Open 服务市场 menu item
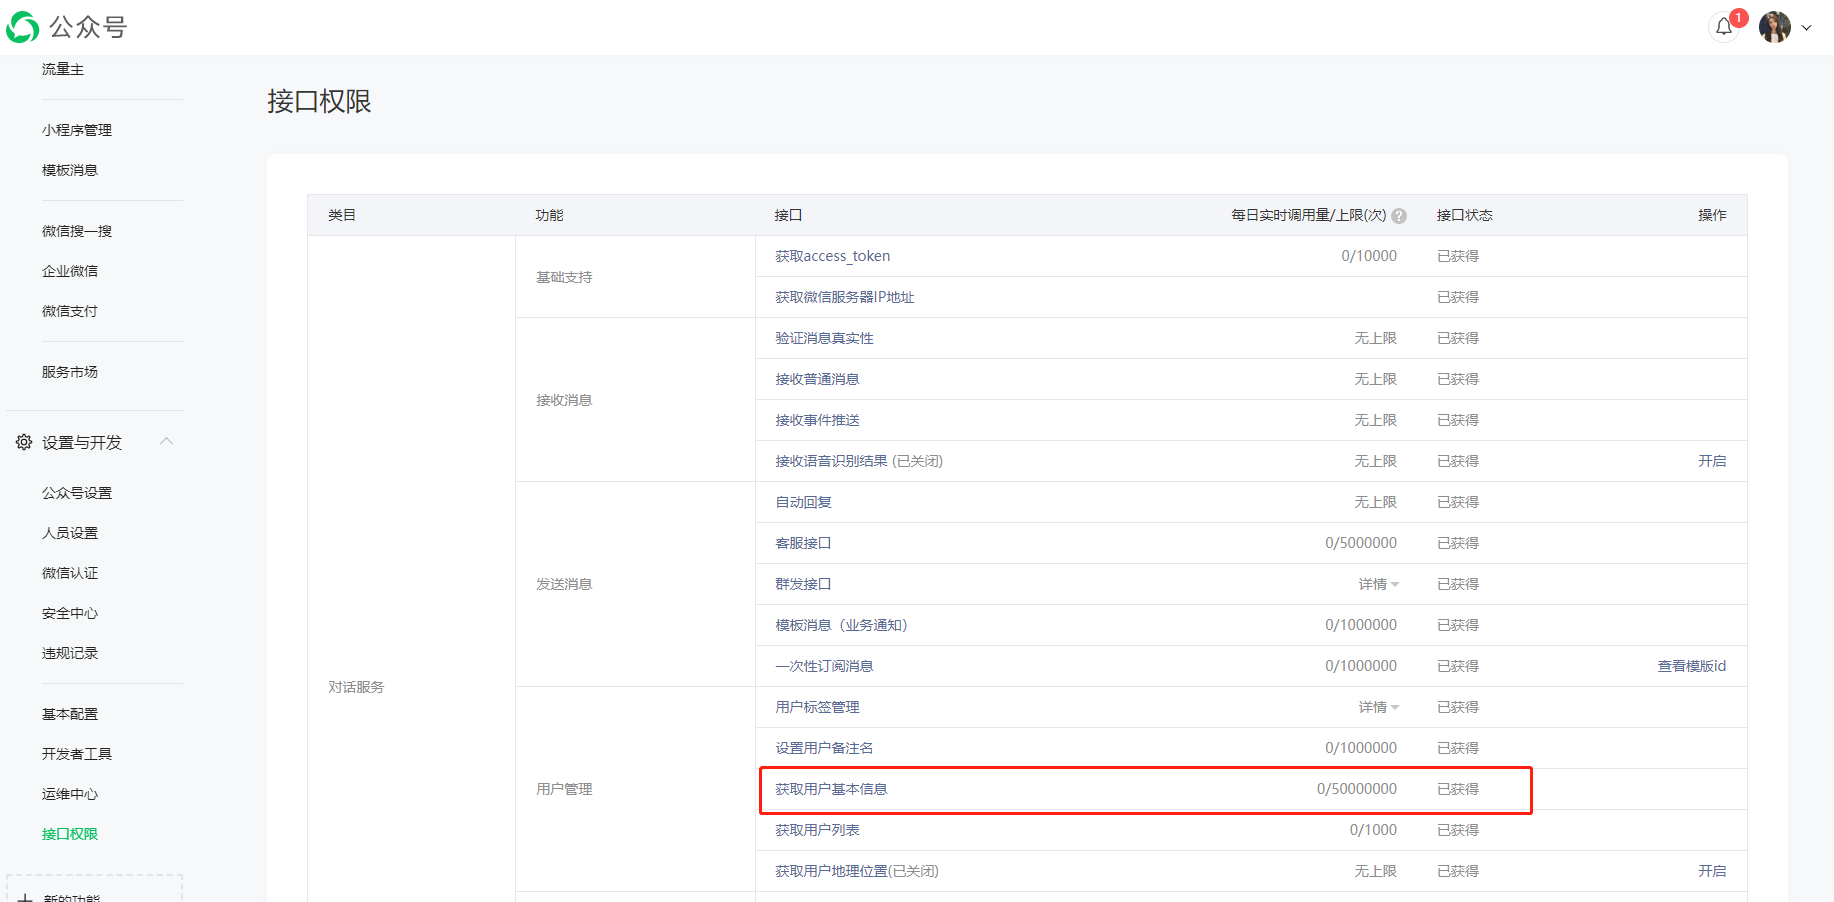The image size is (1834, 902). [x=70, y=372]
